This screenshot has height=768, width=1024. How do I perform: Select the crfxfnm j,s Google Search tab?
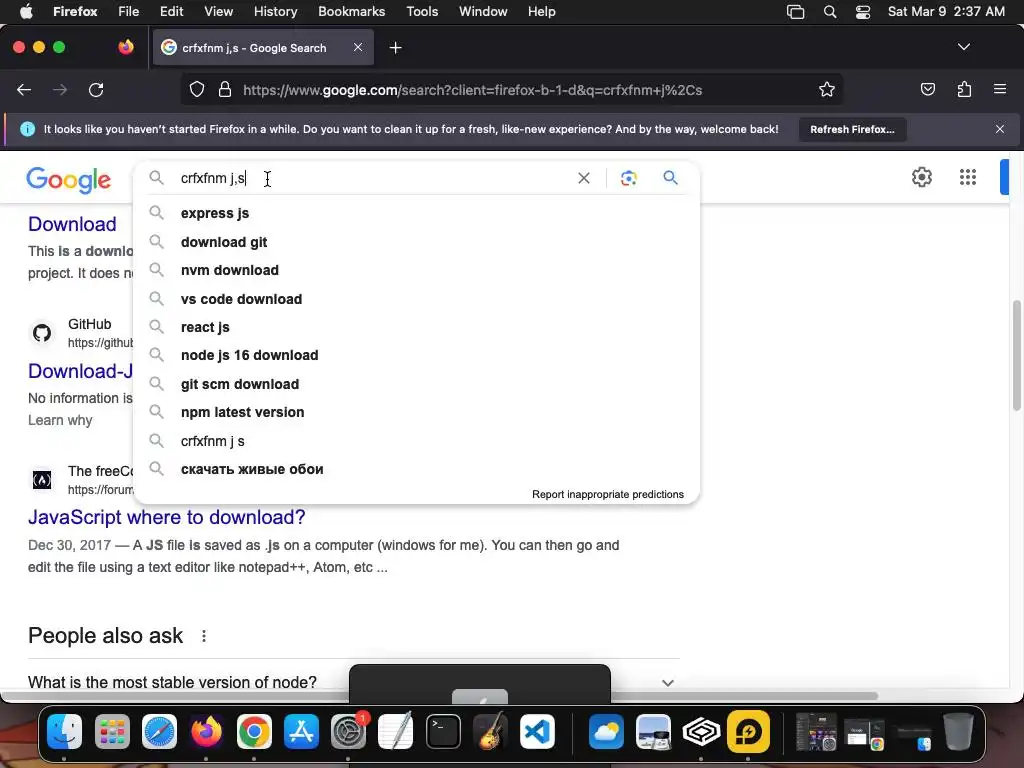coord(263,48)
